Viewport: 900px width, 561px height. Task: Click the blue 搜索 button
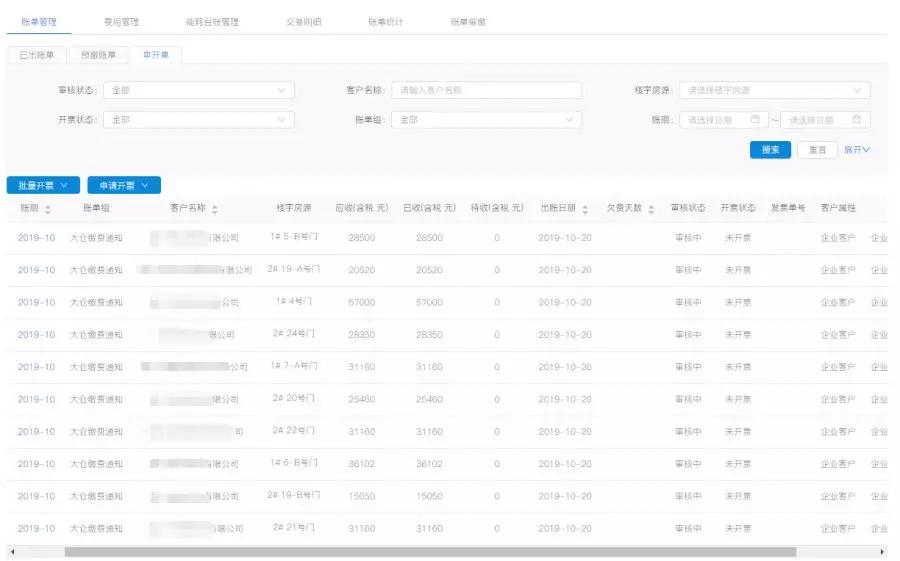(x=770, y=149)
